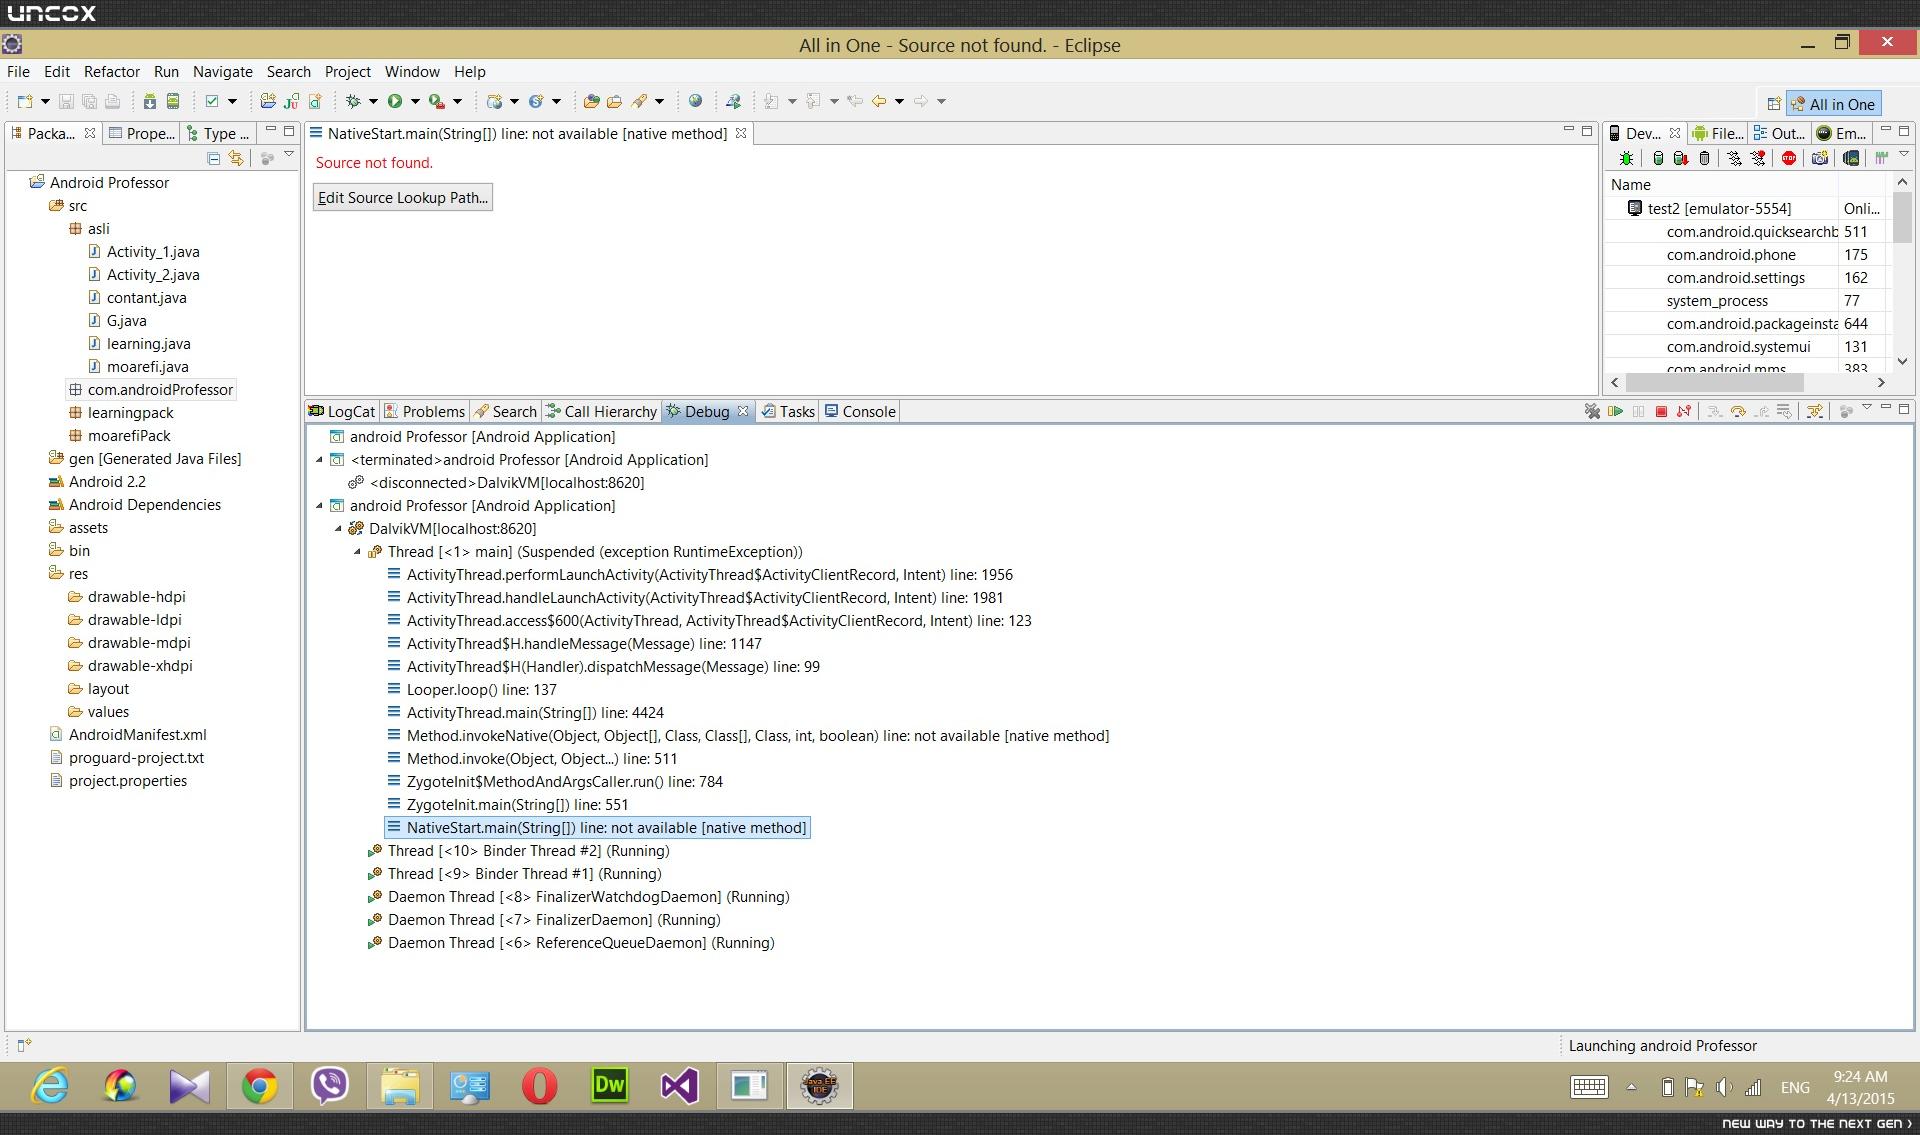1920x1135 pixels.
Task: Open Google Chrome from the taskbar
Action: [x=259, y=1086]
